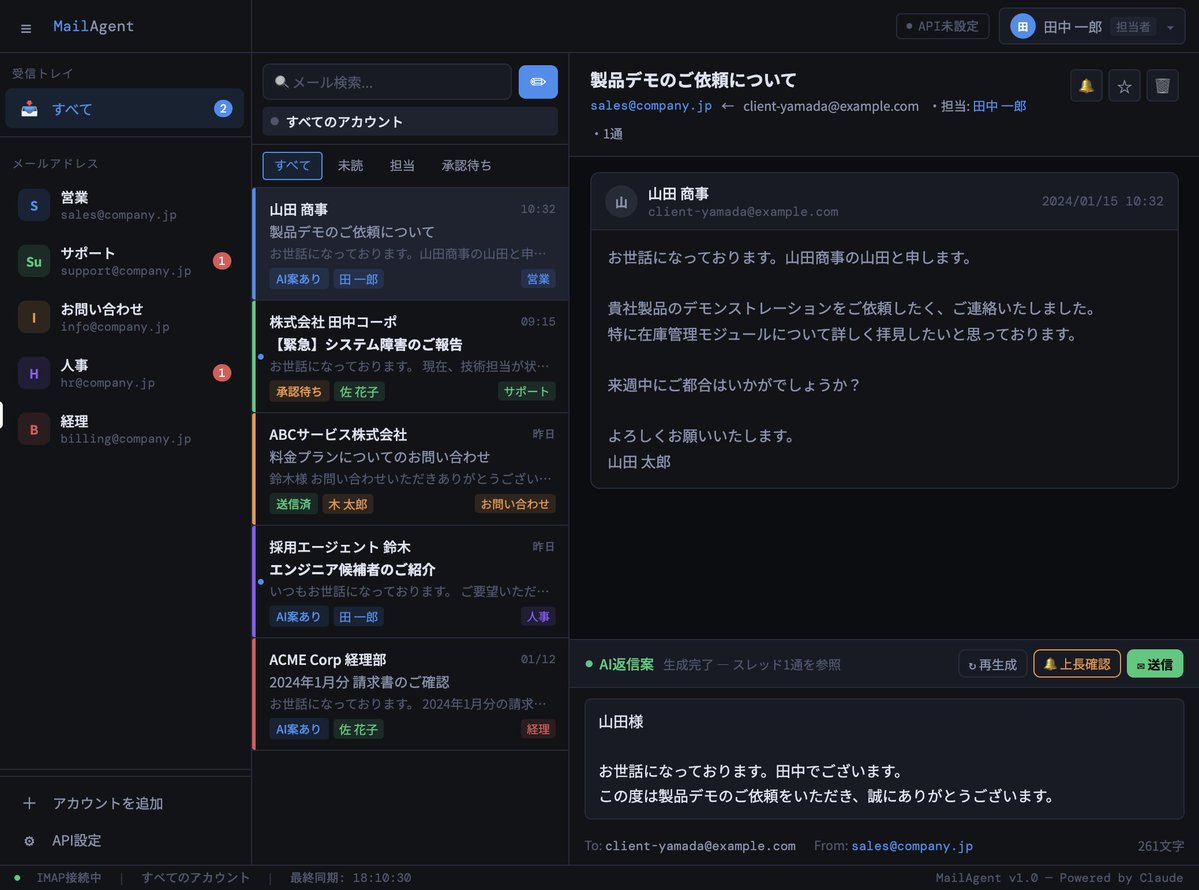Click the 担当者 role badge
Image resolution: width=1199 pixels, height=890 pixels.
point(1132,27)
